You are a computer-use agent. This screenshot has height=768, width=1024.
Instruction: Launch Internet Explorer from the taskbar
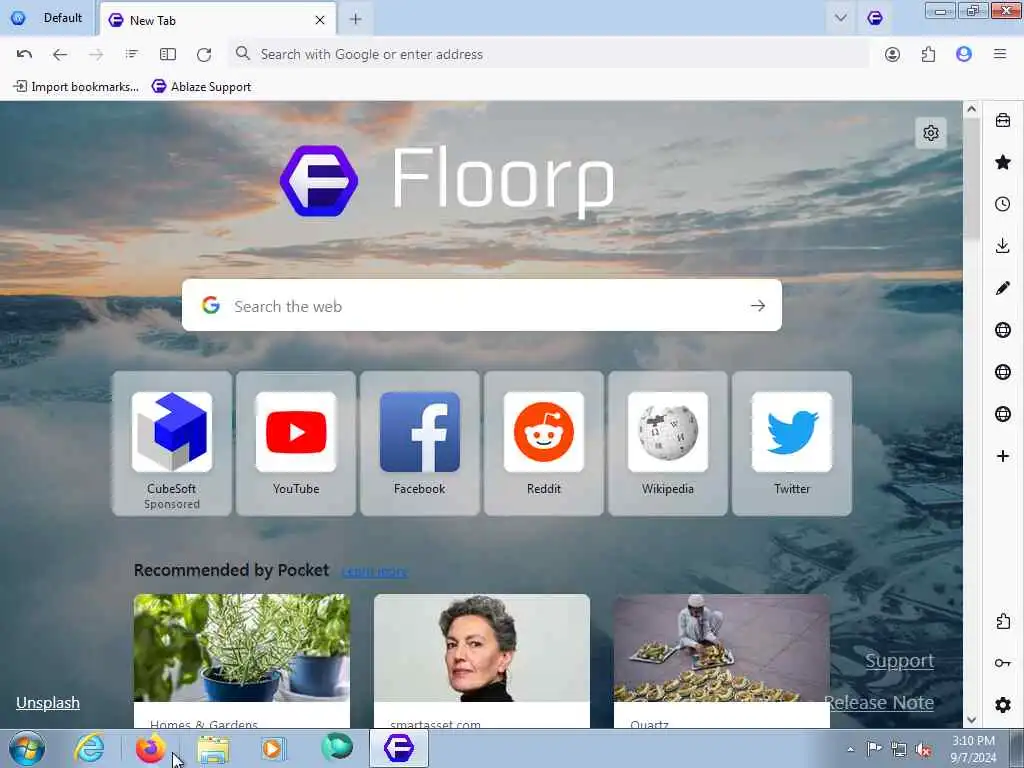tap(89, 748)
